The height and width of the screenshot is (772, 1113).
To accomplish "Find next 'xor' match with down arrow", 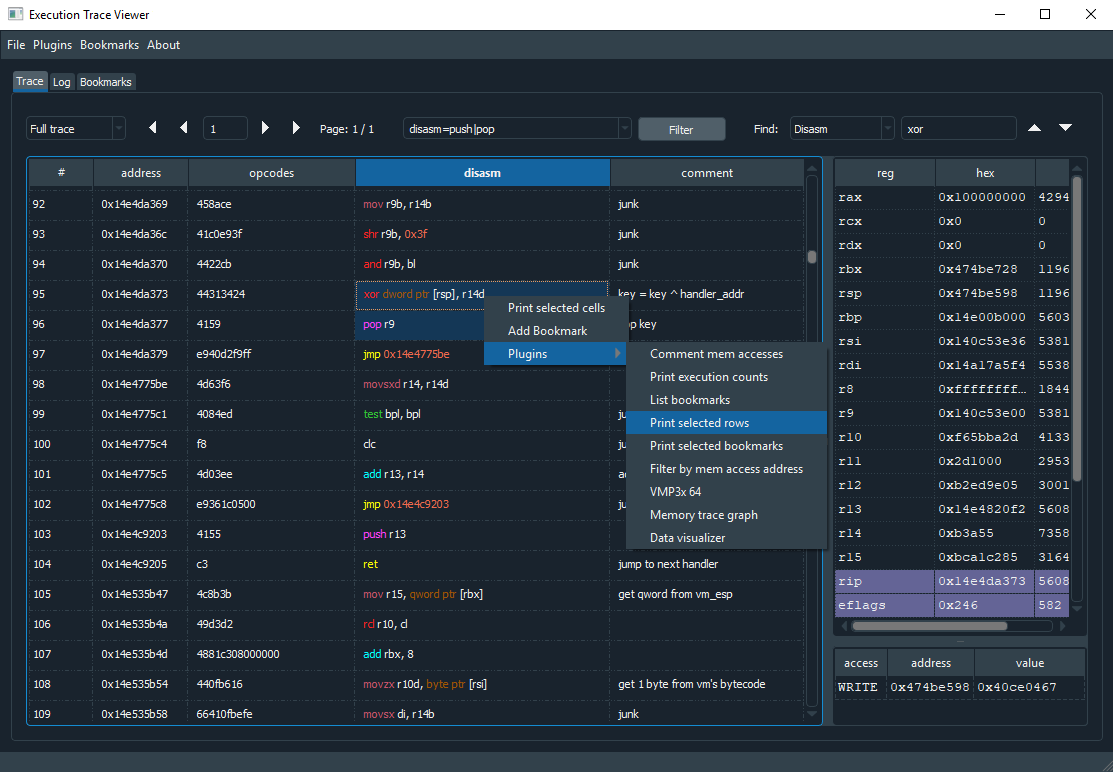I will pyautogui.click(x=1065, y=127).
